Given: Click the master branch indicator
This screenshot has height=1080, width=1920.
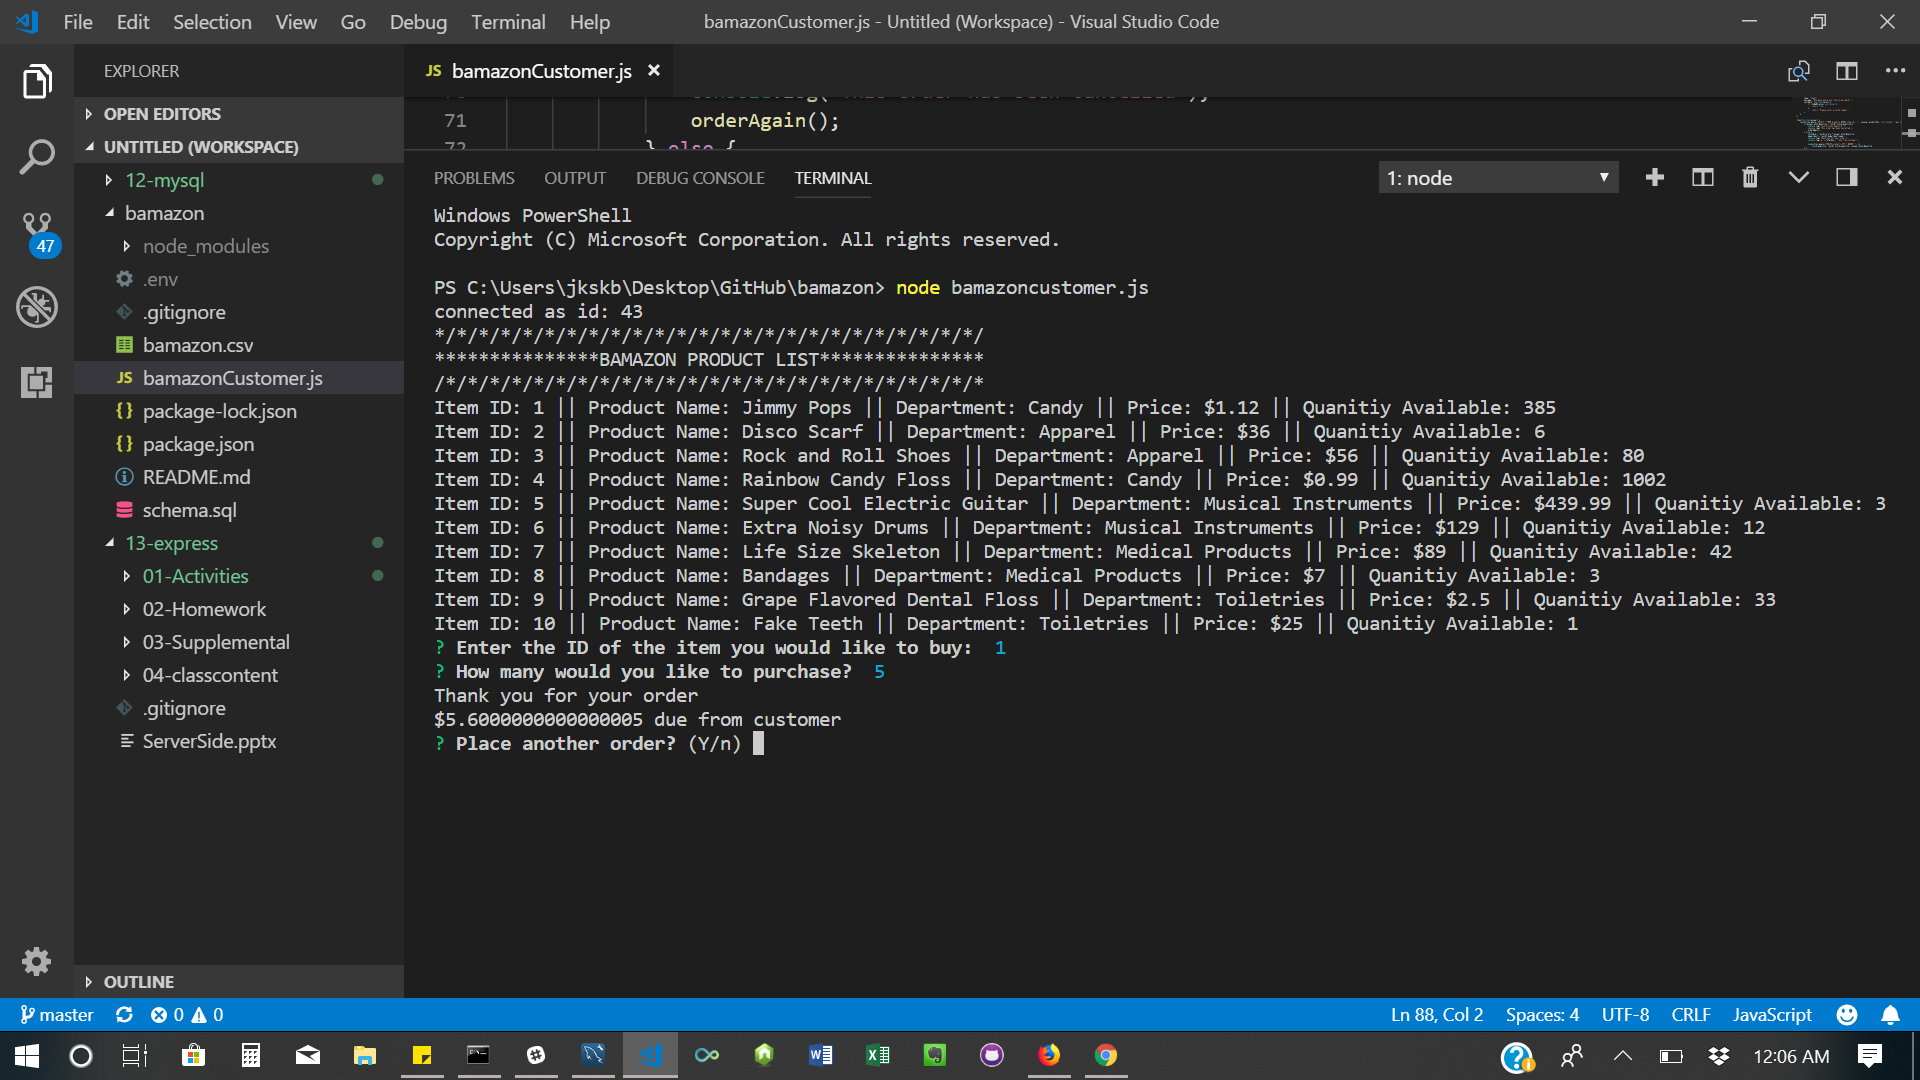Looking at the screenshot, I should coord(56,1014).
